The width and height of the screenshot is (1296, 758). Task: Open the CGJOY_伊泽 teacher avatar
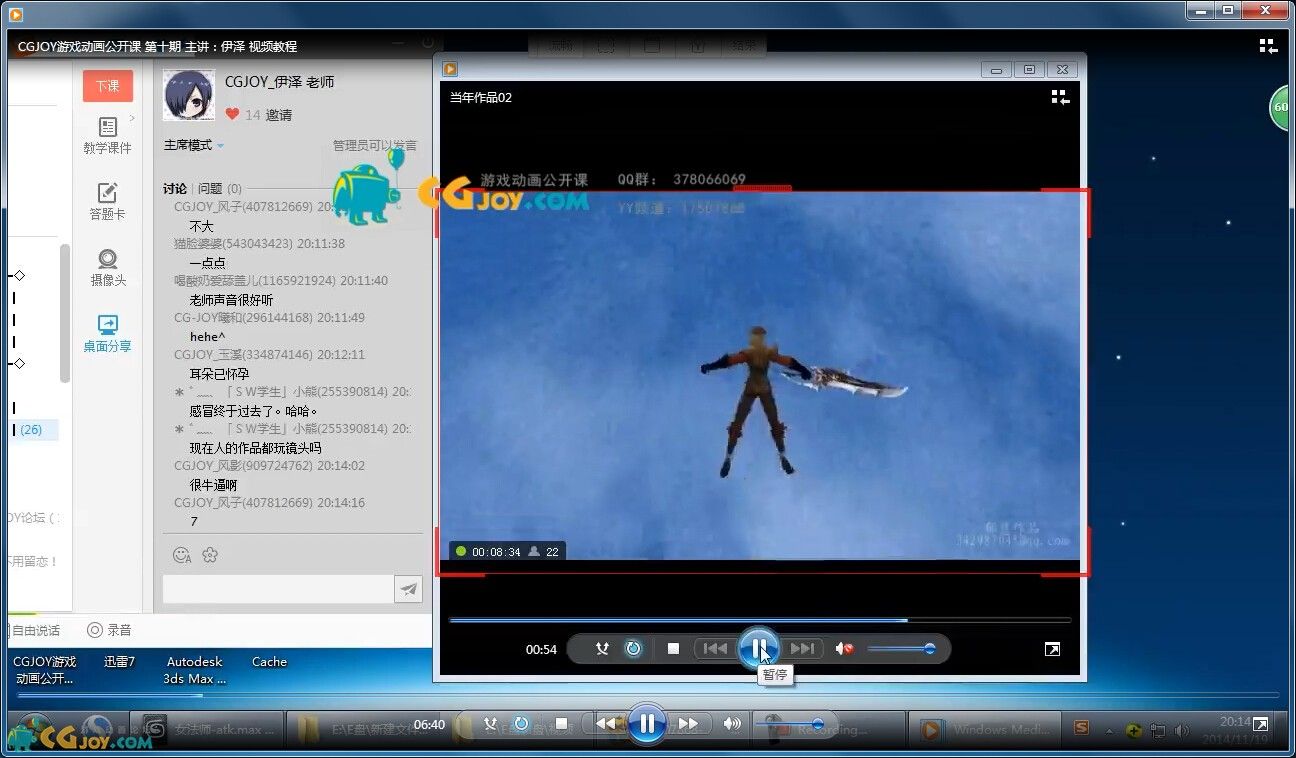189,96
